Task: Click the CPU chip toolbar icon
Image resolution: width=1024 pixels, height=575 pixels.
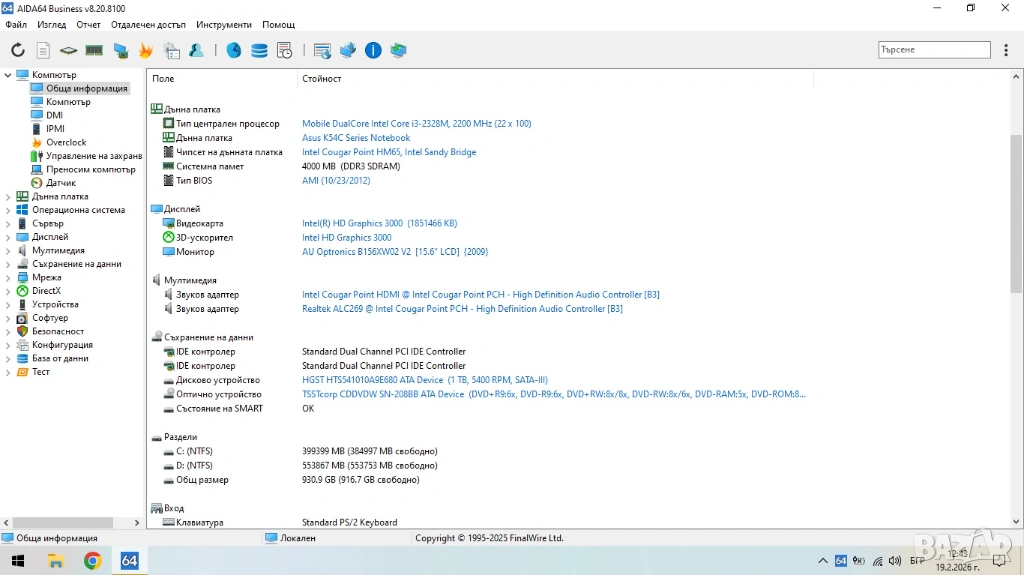Action: pyautogui.click(x=68, y=50)
